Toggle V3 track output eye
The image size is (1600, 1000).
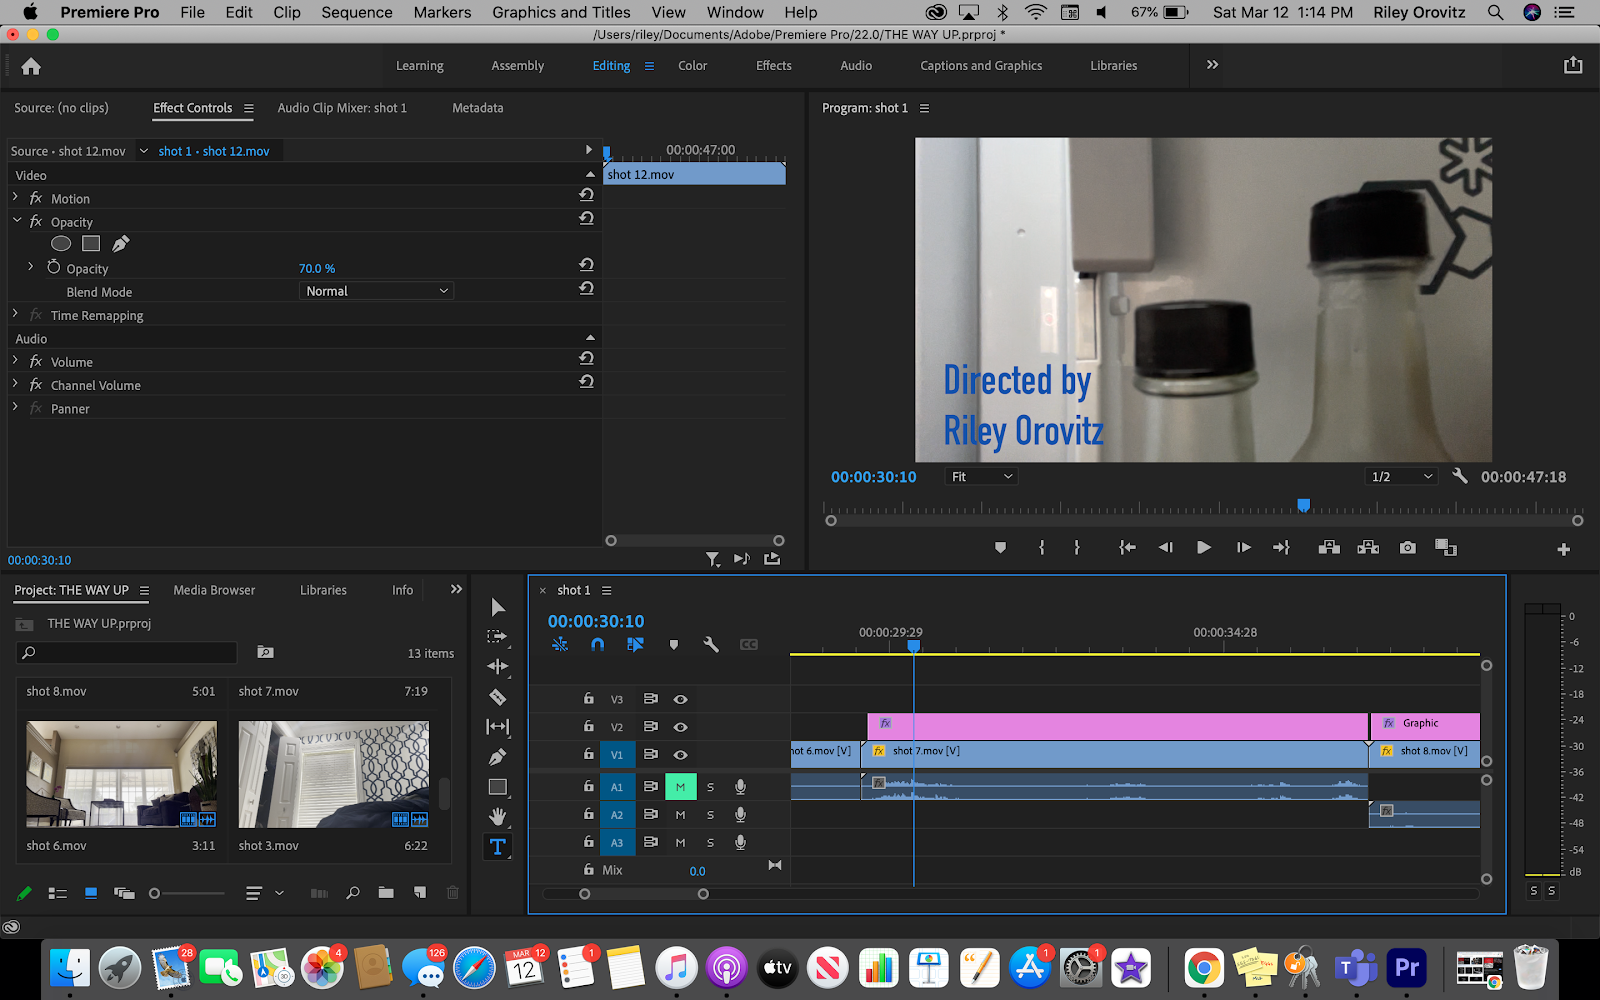click(680, 699)
